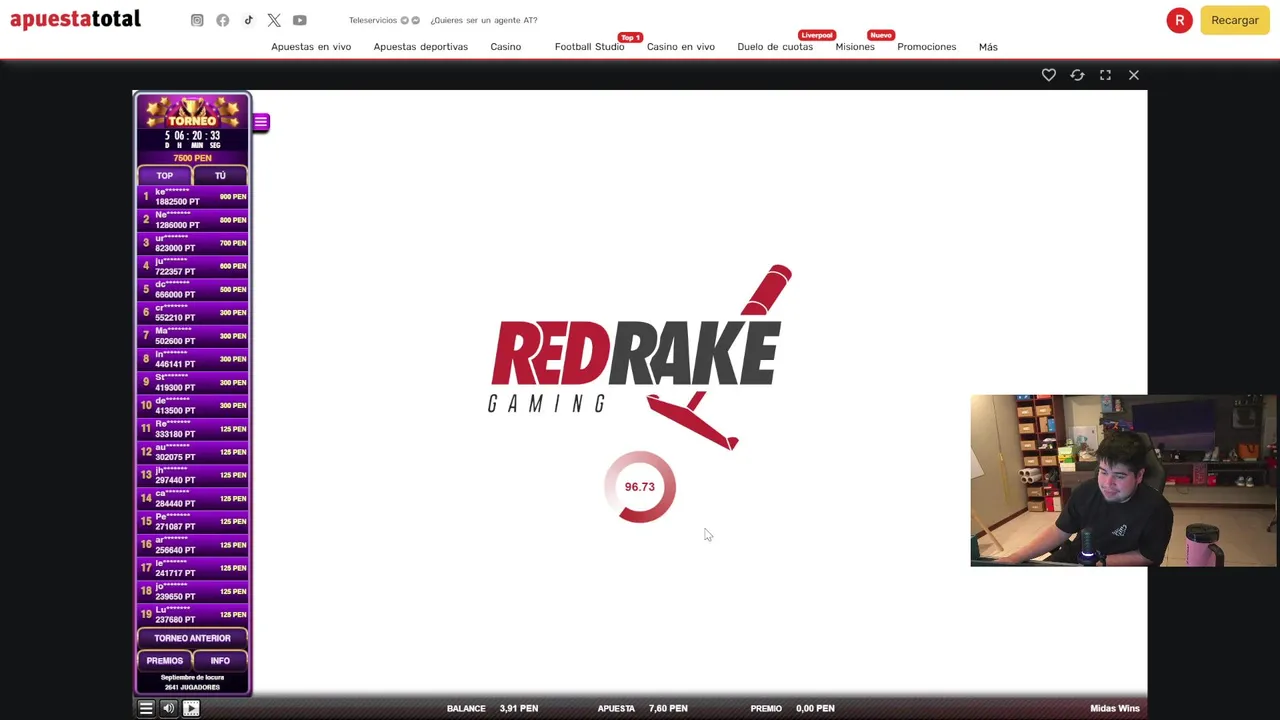Click the tournament countdown timer
The height and width of the screenshot is (720, 1280).
[x=192, y=139]
